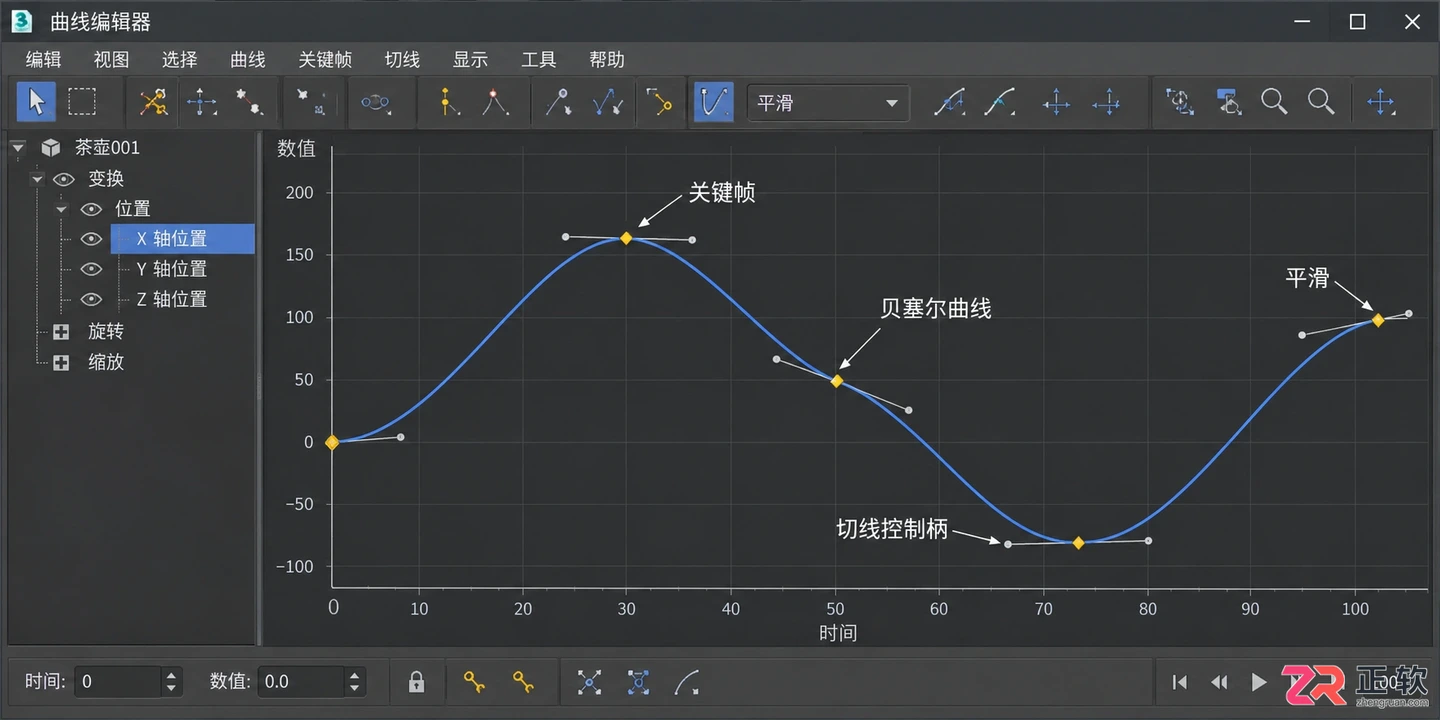Play the animation with play button

1259,682
